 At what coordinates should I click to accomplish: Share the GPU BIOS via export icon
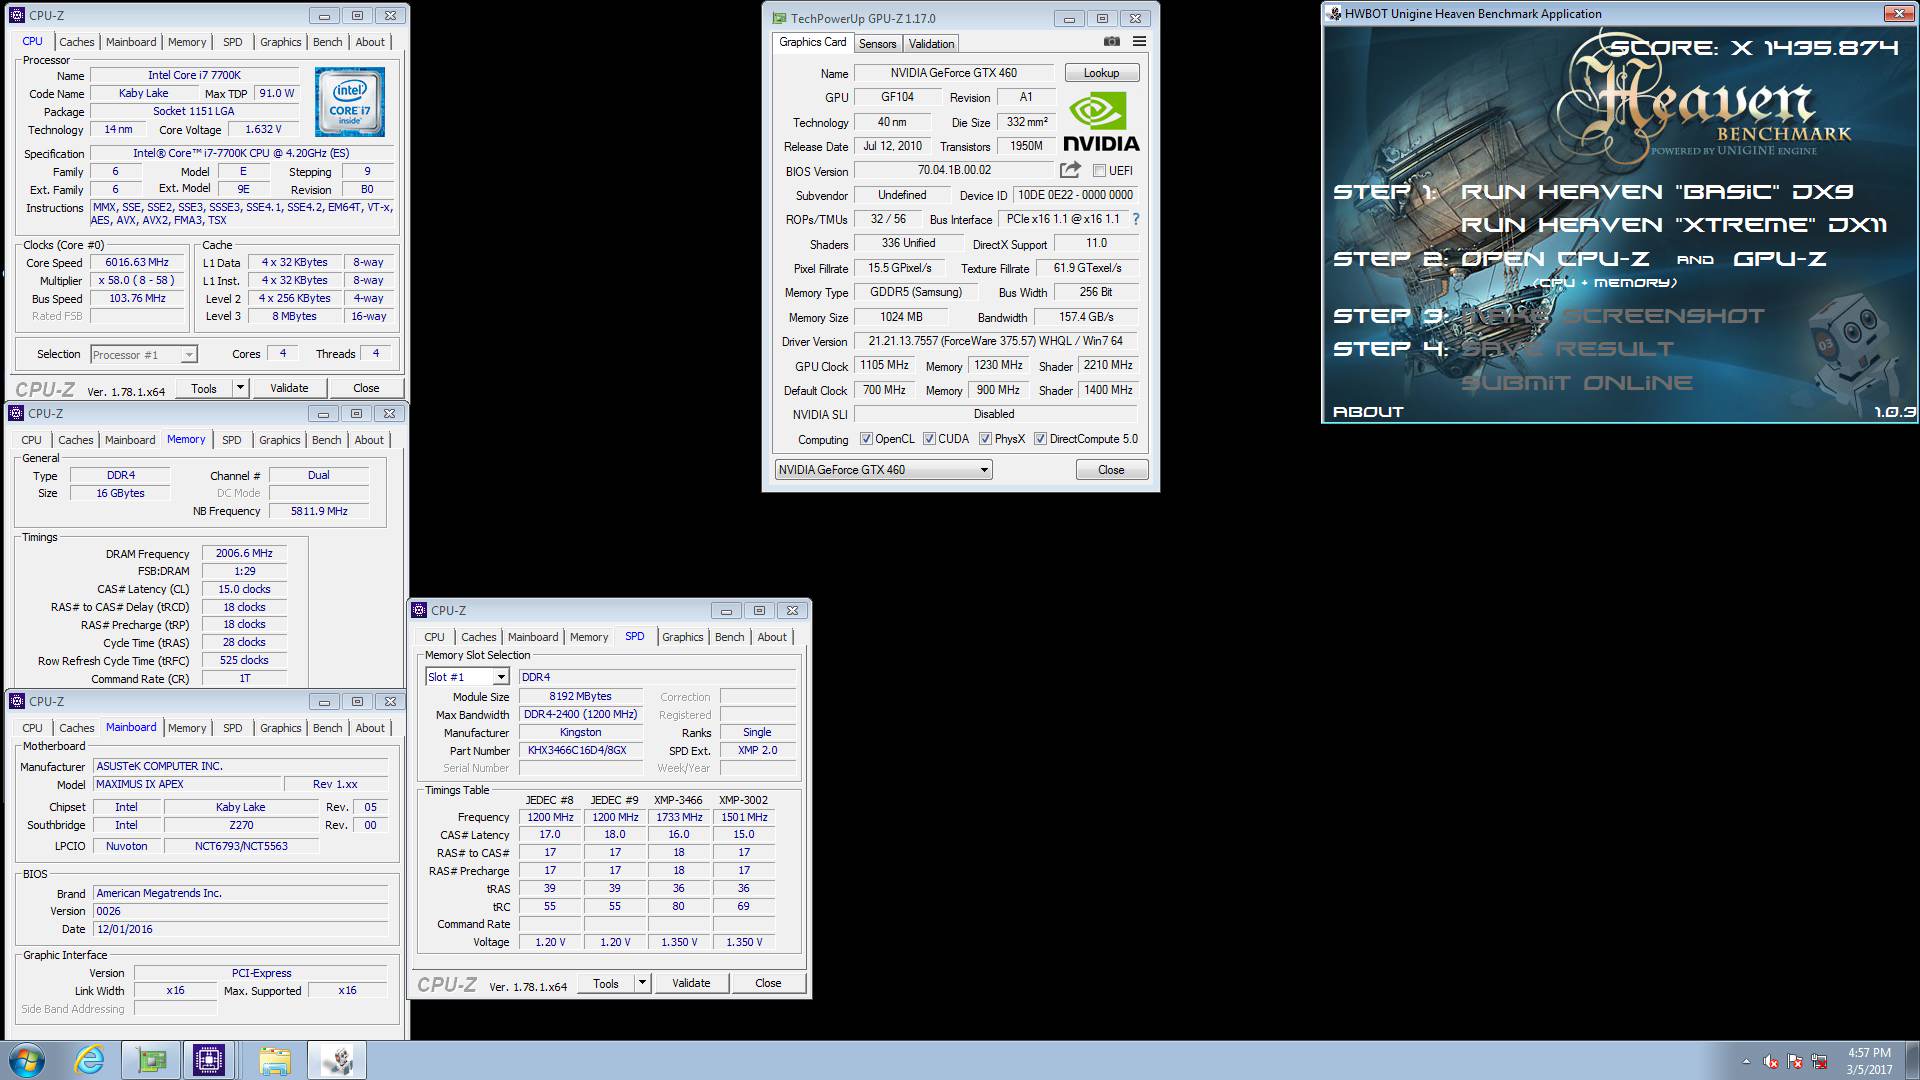[x=1070, y=170]
